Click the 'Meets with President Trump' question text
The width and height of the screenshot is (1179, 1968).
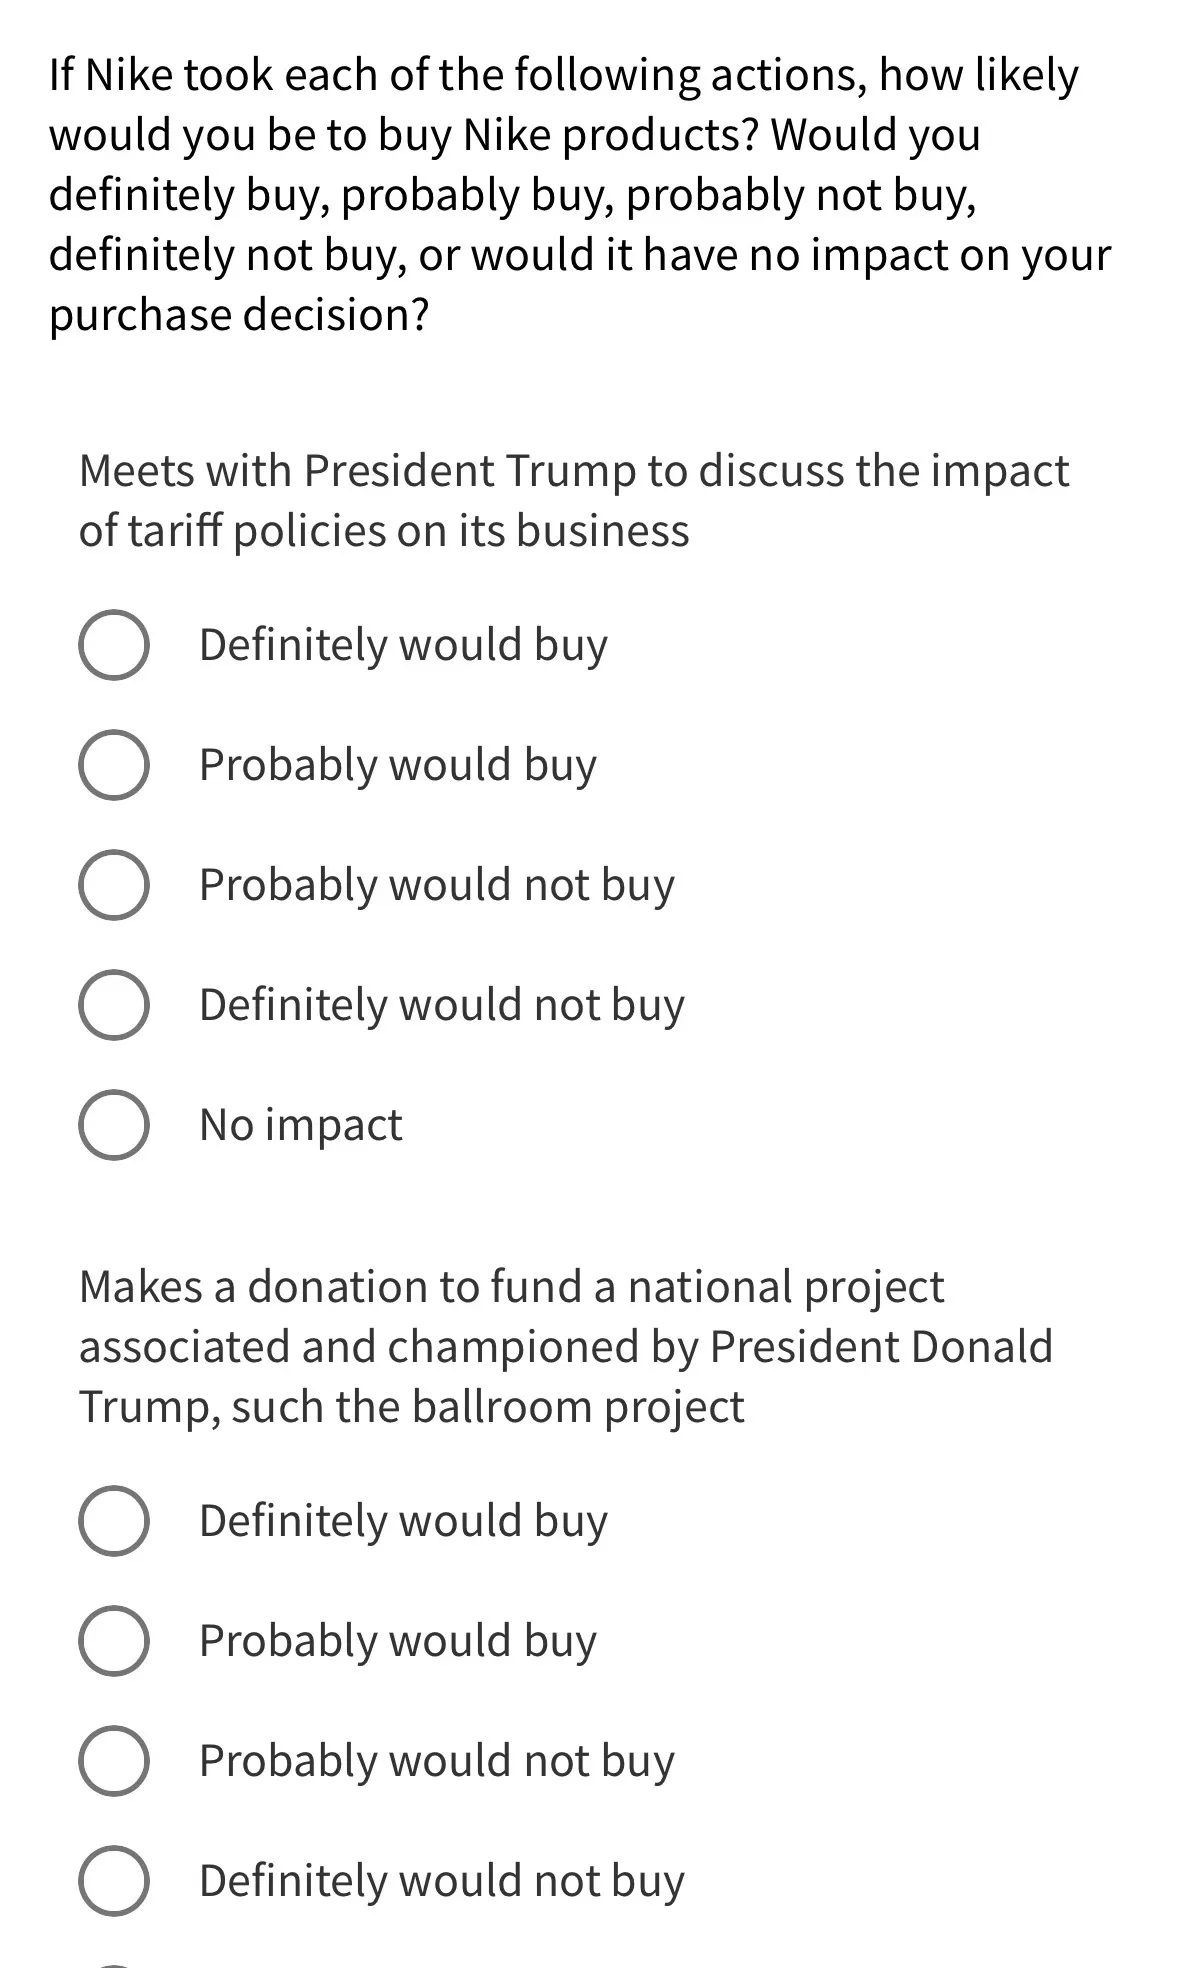(574, 501)
